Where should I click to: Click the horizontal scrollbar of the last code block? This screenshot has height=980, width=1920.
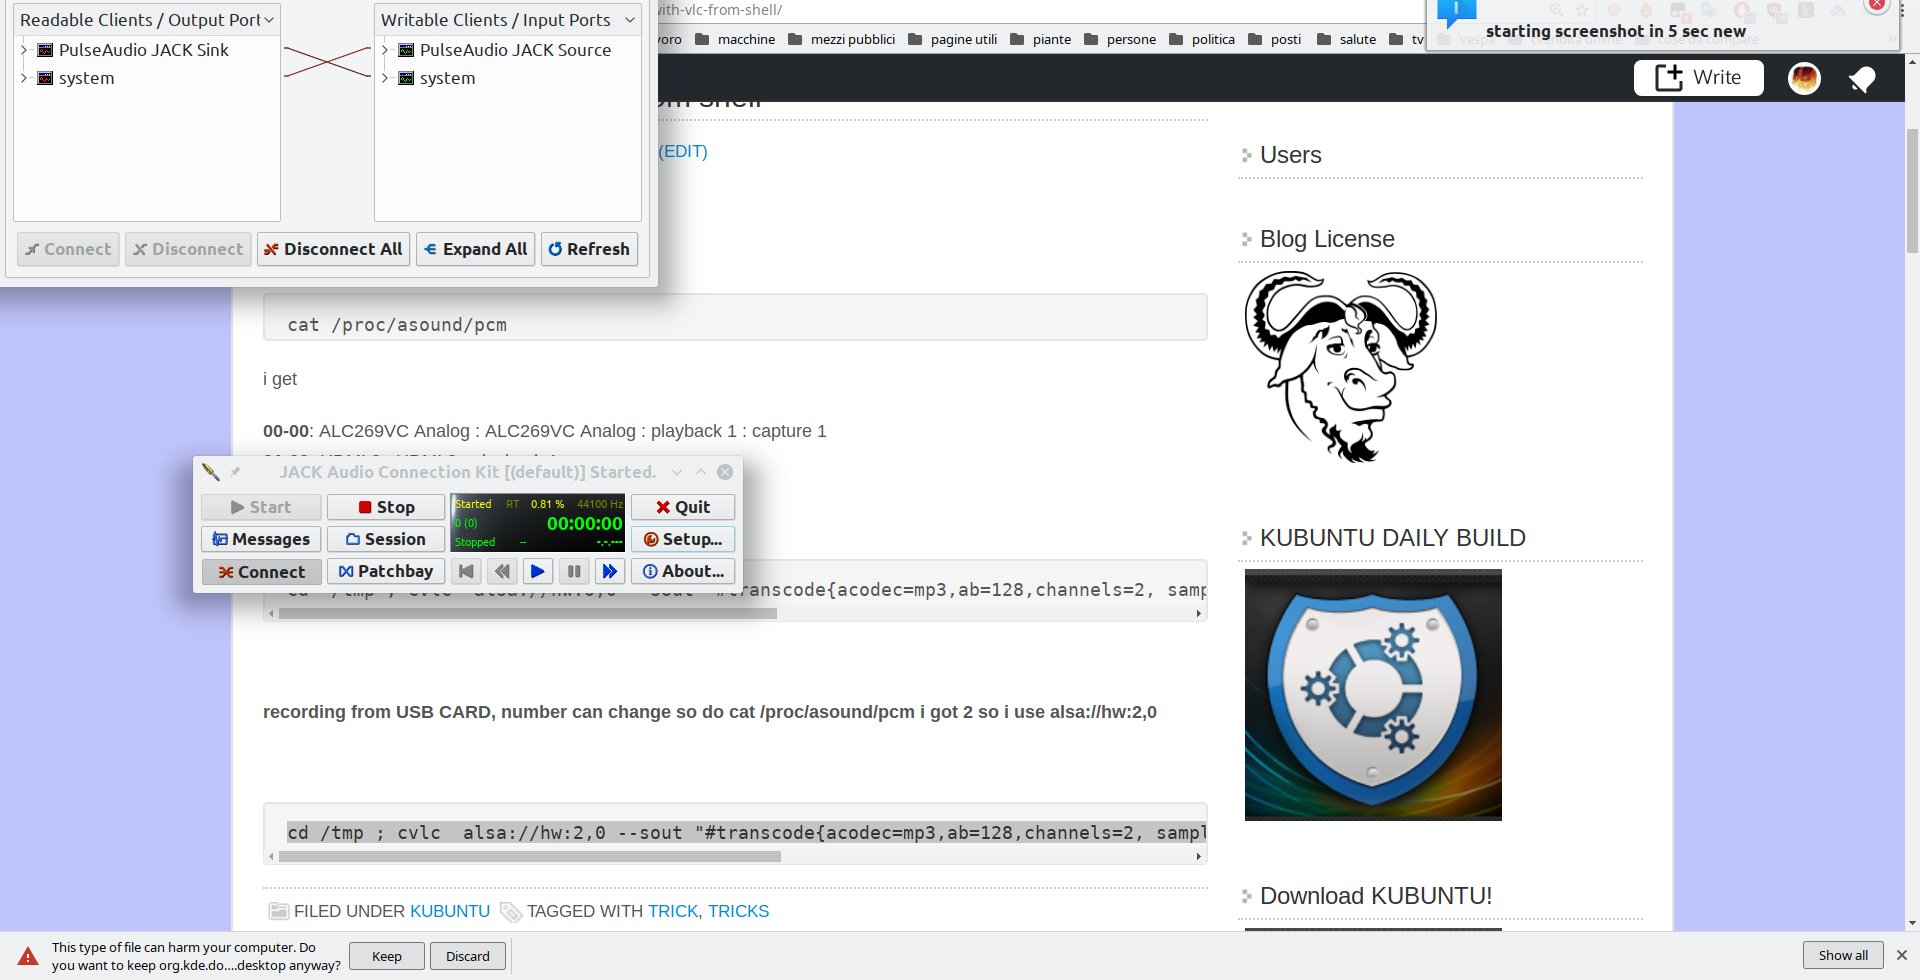click(530, 856)
